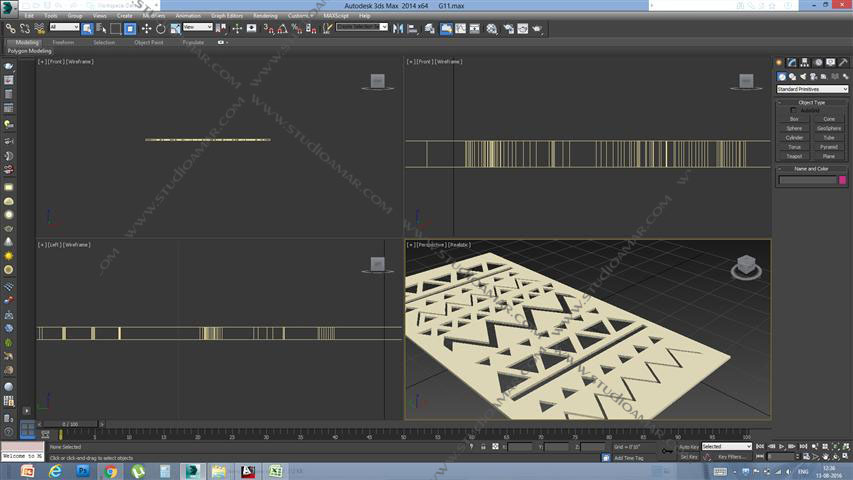The width and height of the screenshot is (853, 480).
Task: Click the Teapot primitive button
Action: click(794, 156)
